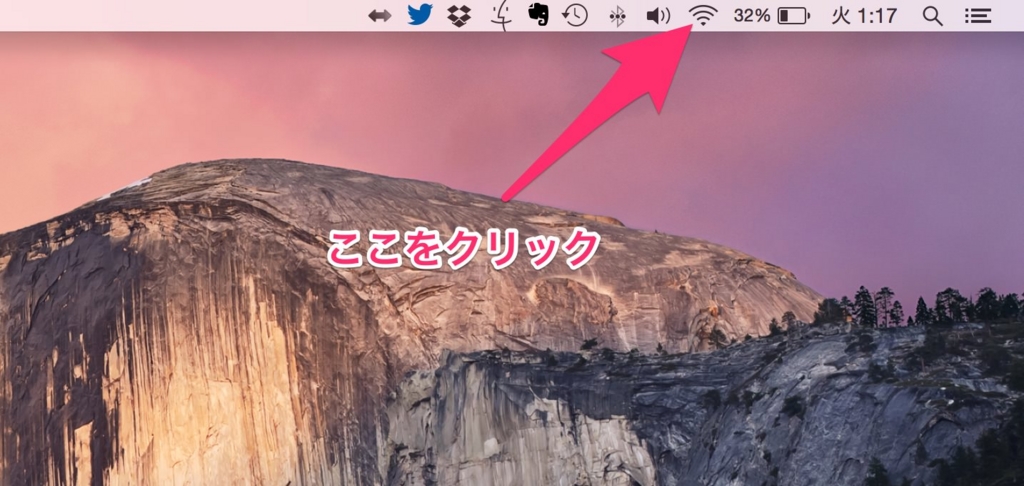The width and height of the screenshot is (1024, 486).
Task: Click the battery icon in menu bar
Action: (x=794, y=16)
